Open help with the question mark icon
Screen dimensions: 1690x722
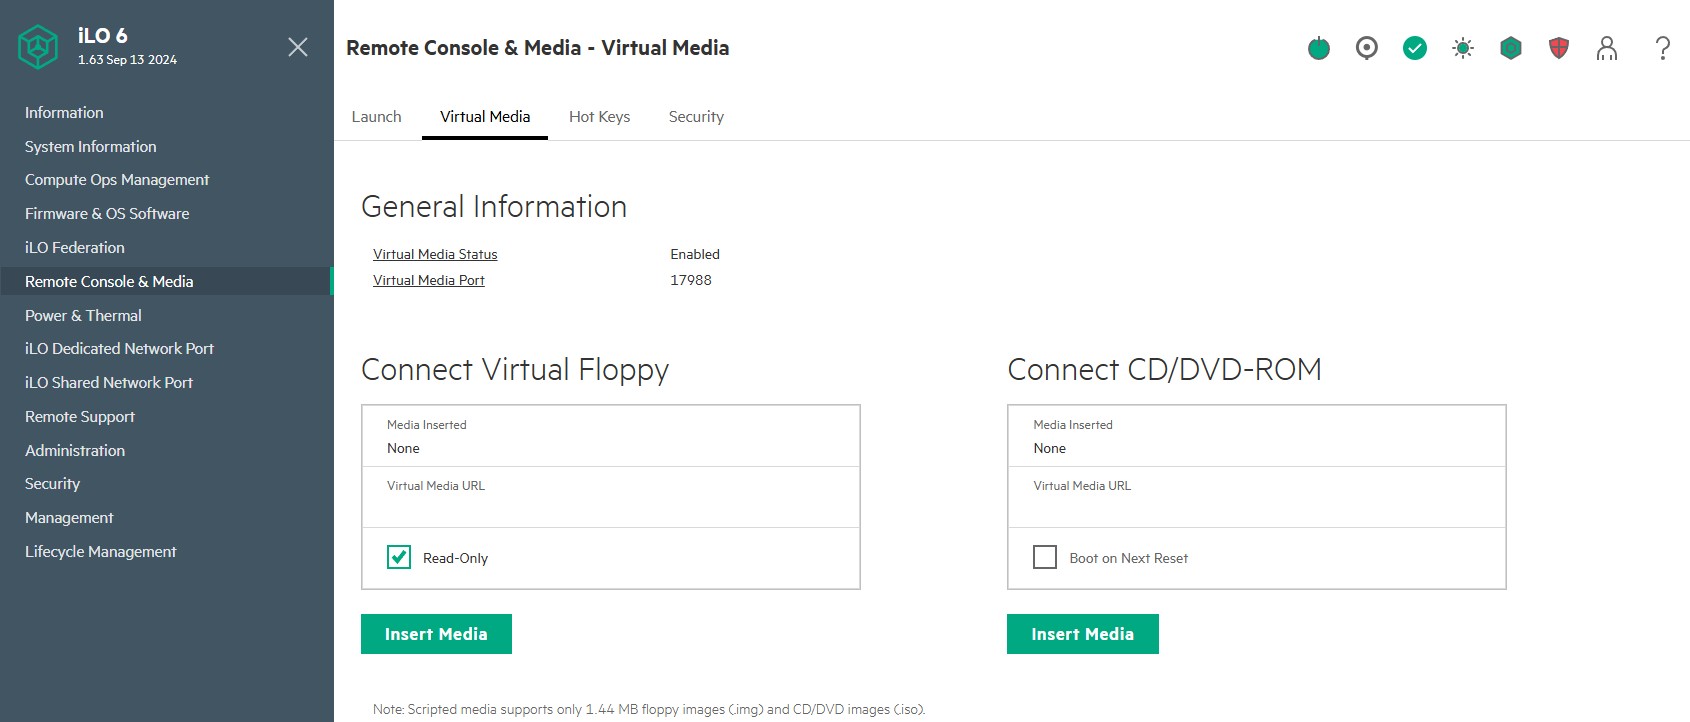pos(1663,48)
